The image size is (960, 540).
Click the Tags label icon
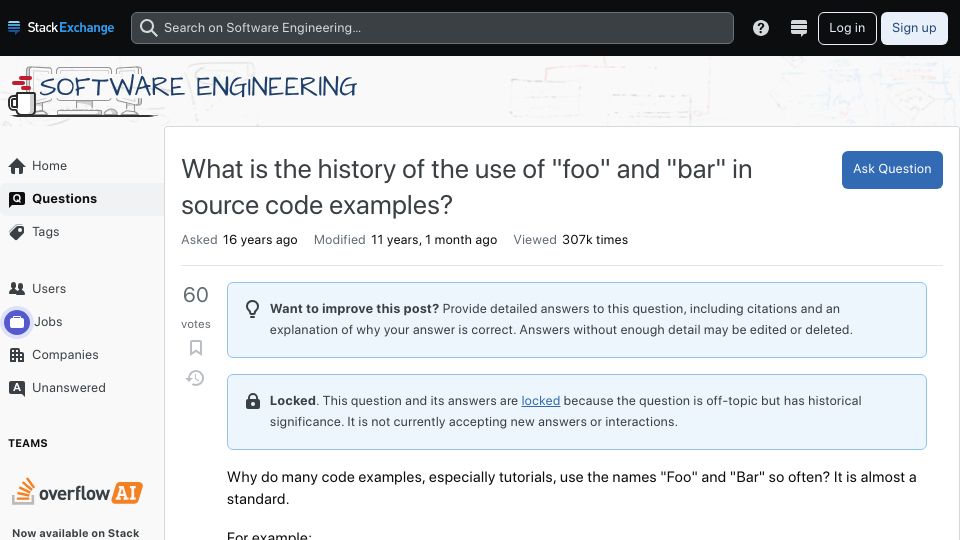tap(17, 232)
